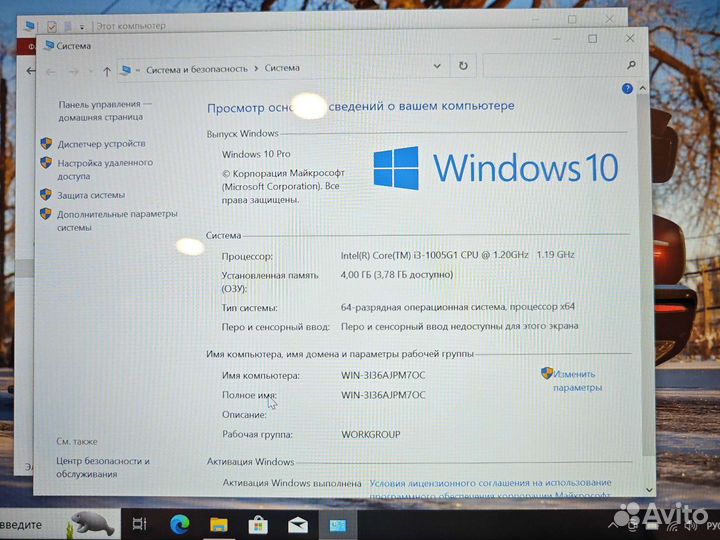The height and width of the screenshot is (540, 720).
Task: Click the Up arrow navigation button
Action: pyautogui.click(x=107, y=72)
